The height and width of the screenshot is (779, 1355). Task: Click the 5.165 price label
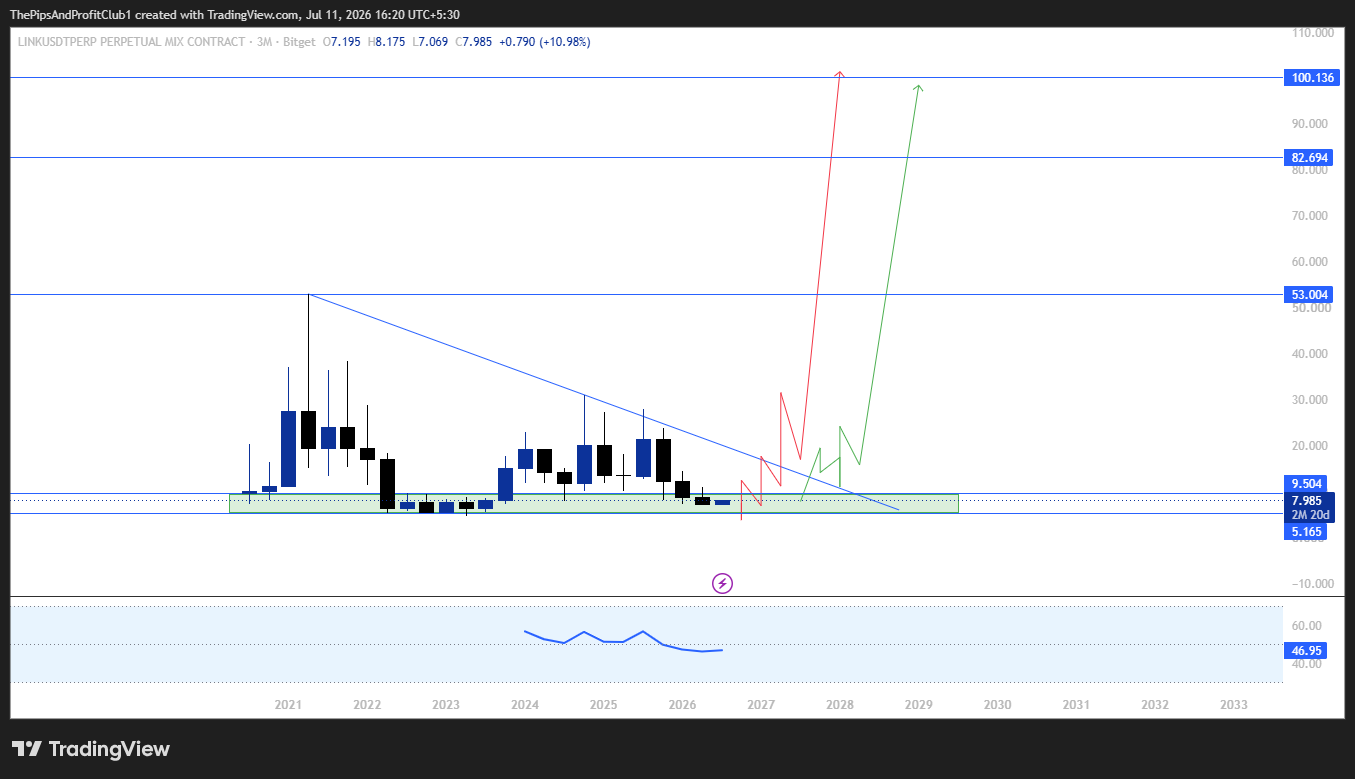[1307, 532]
